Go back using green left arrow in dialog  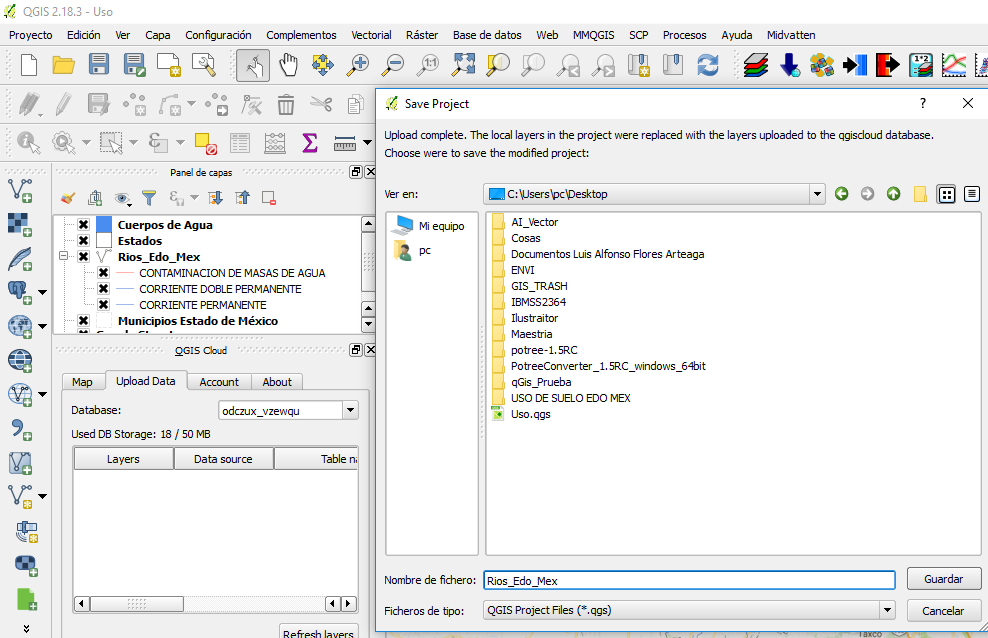click(841, 194)
